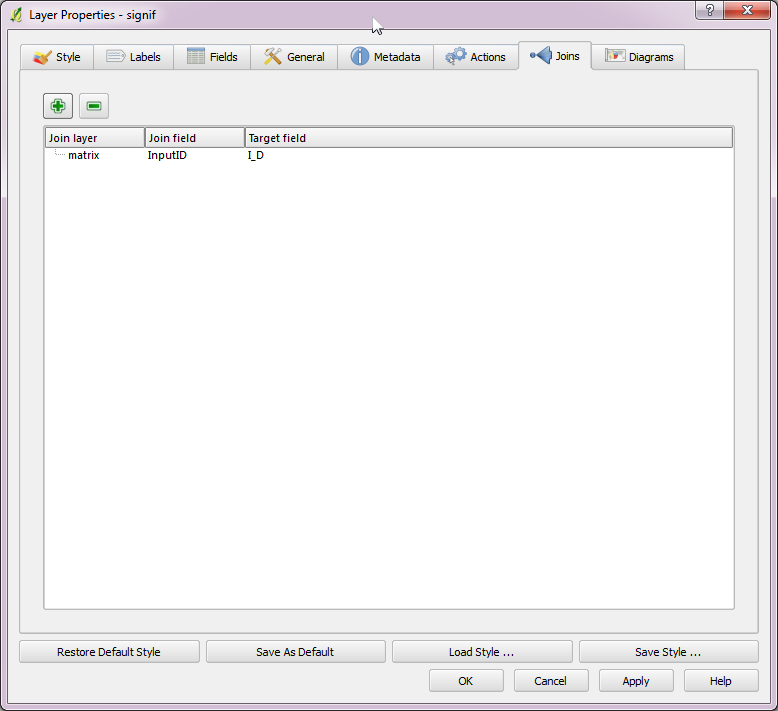
Task: Switch to the Style tab
Action: click(57, 57)
